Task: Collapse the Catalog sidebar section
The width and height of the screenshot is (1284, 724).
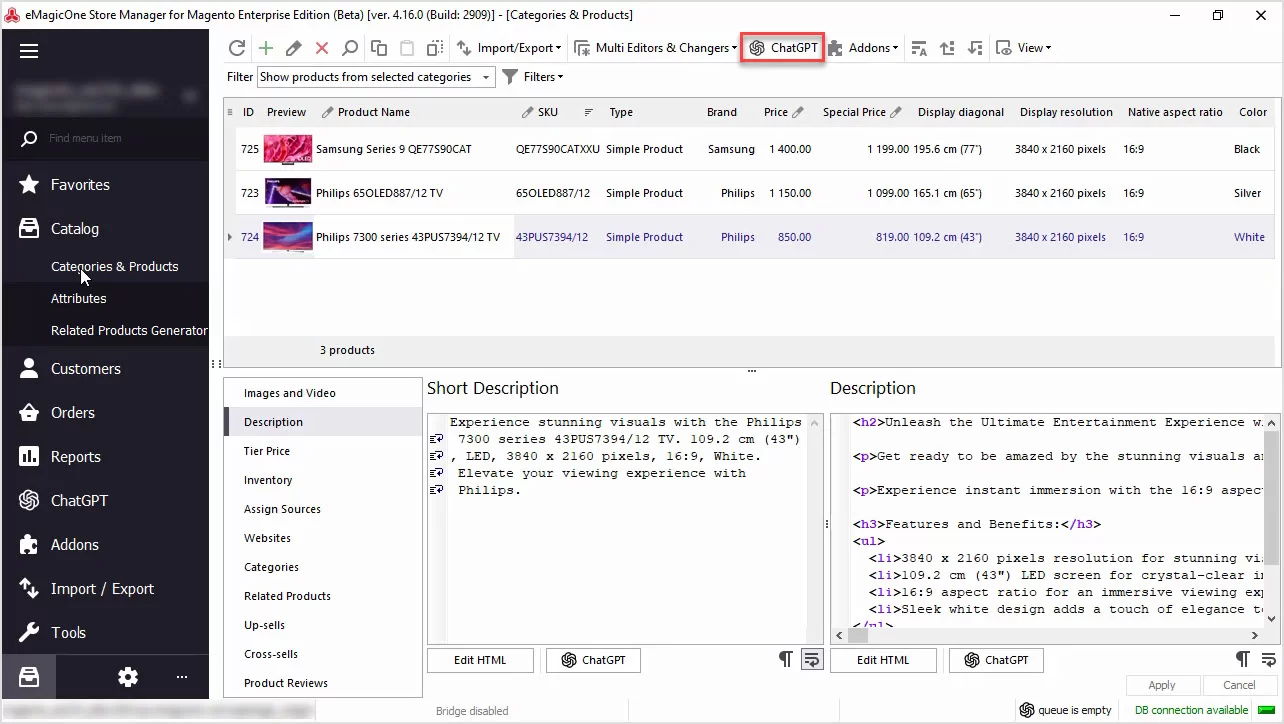Action: tap(106, 228)
